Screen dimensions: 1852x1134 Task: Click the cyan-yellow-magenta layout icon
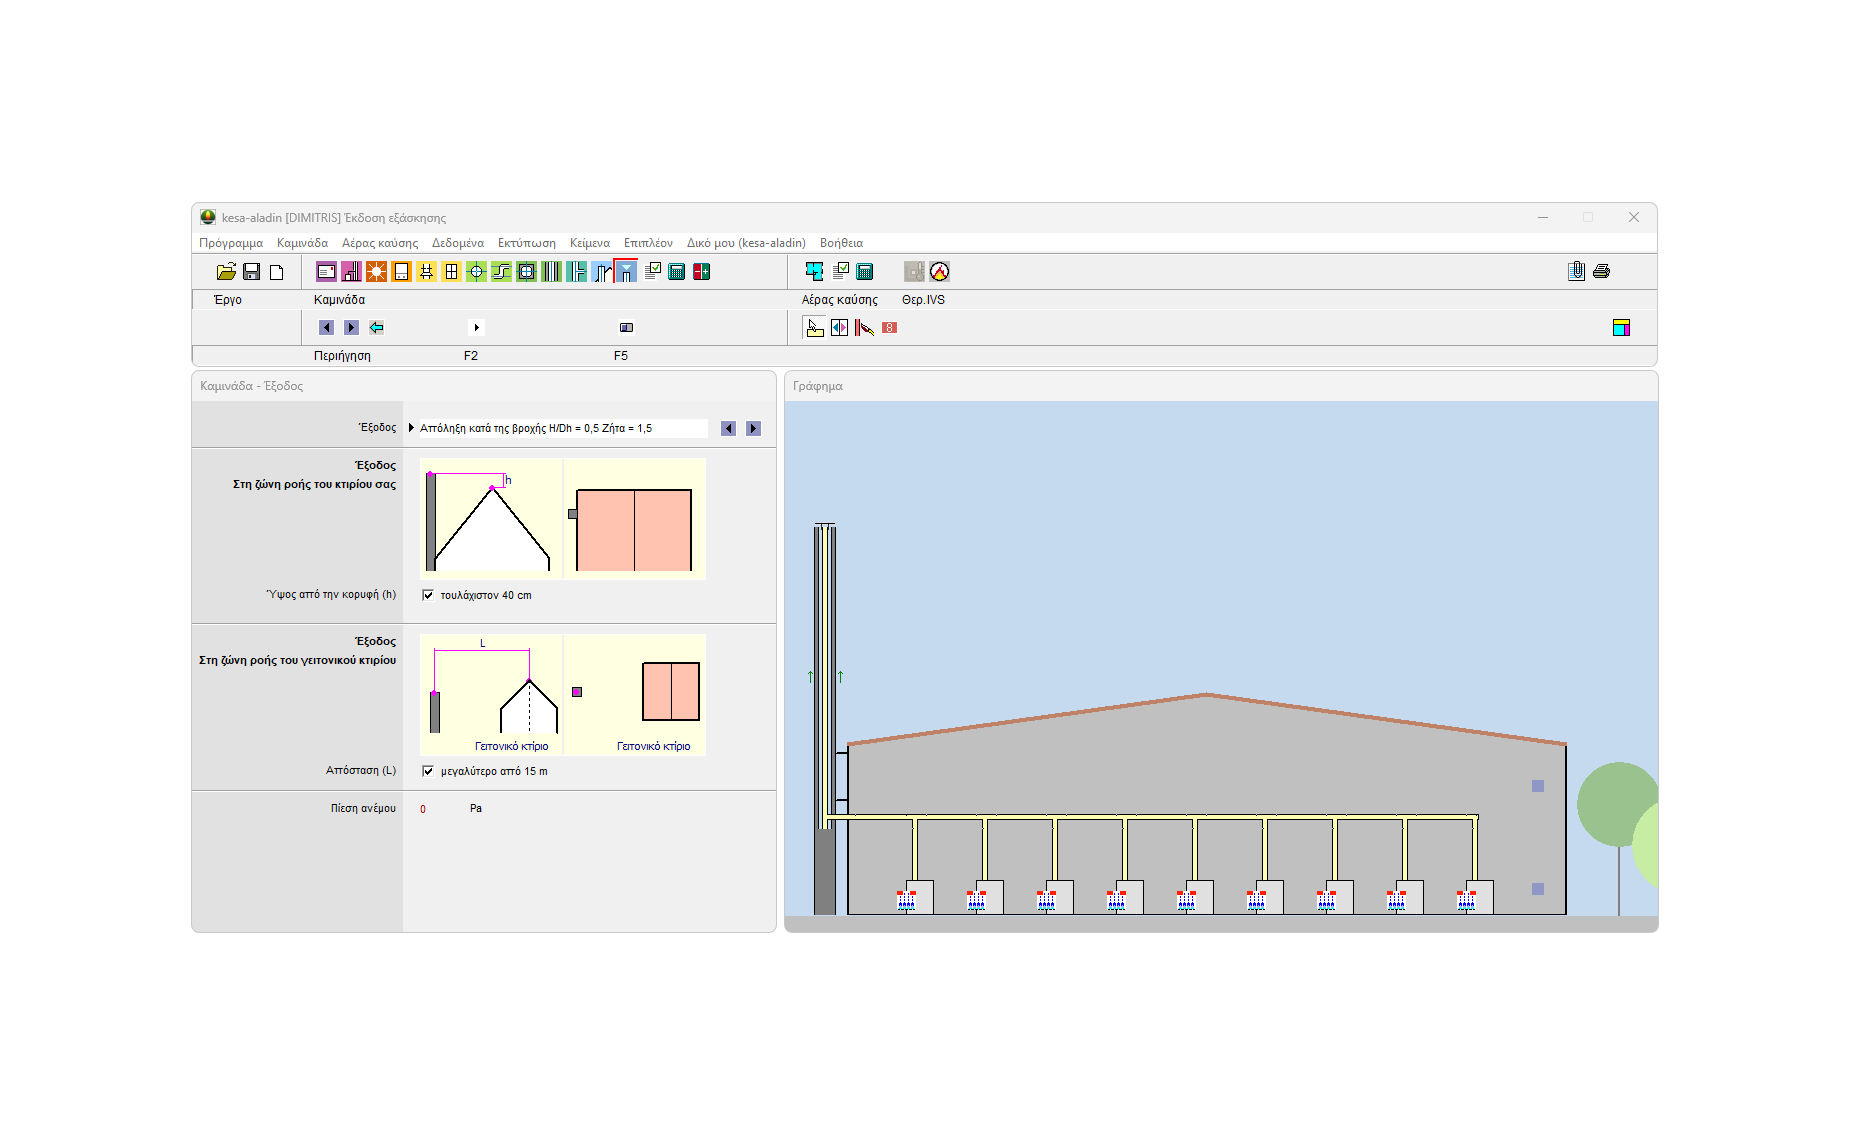[x=1621, y=328]
